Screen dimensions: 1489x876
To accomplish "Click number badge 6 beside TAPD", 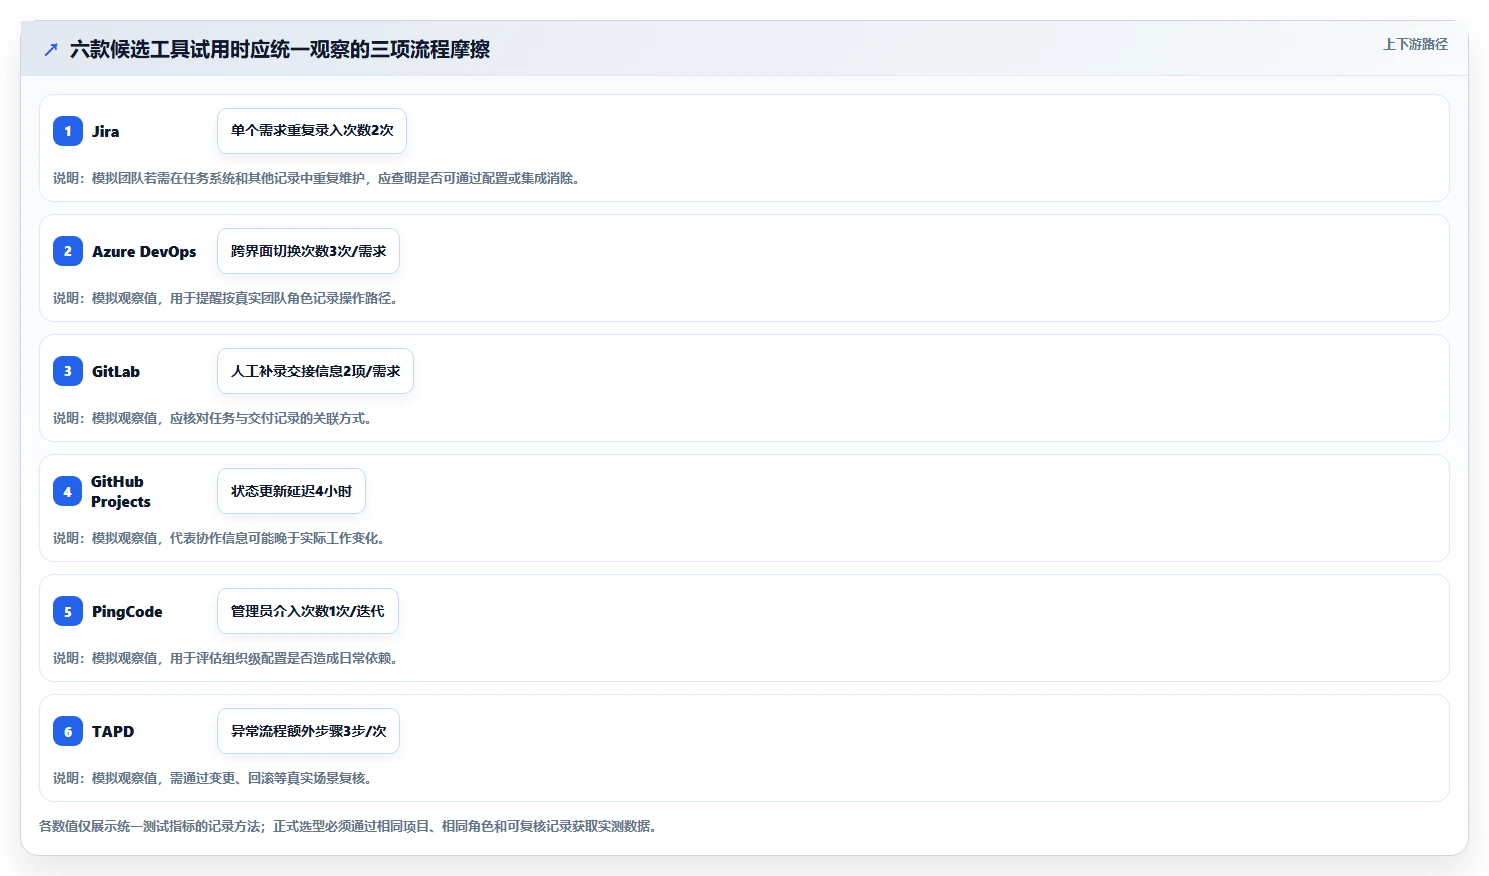I will [x=68, y=731].
